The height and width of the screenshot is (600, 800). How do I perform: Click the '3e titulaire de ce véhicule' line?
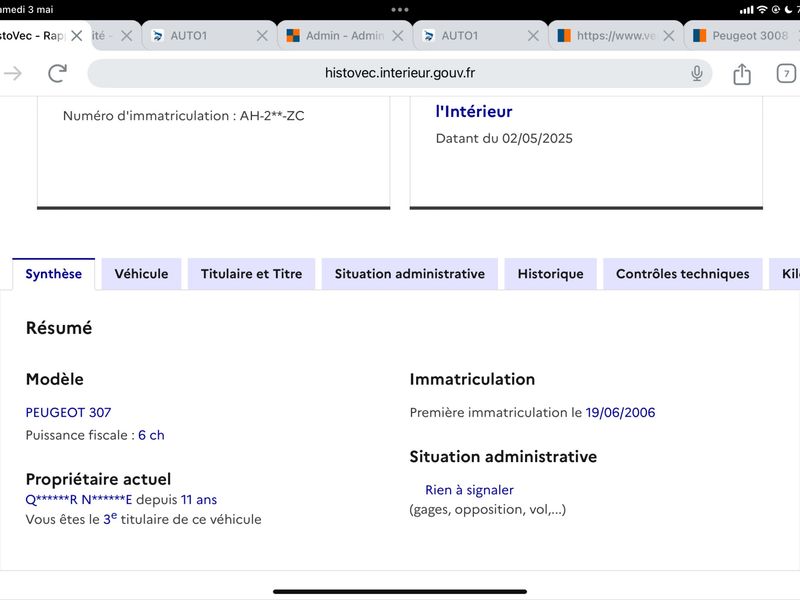click(x=143, y=519)
